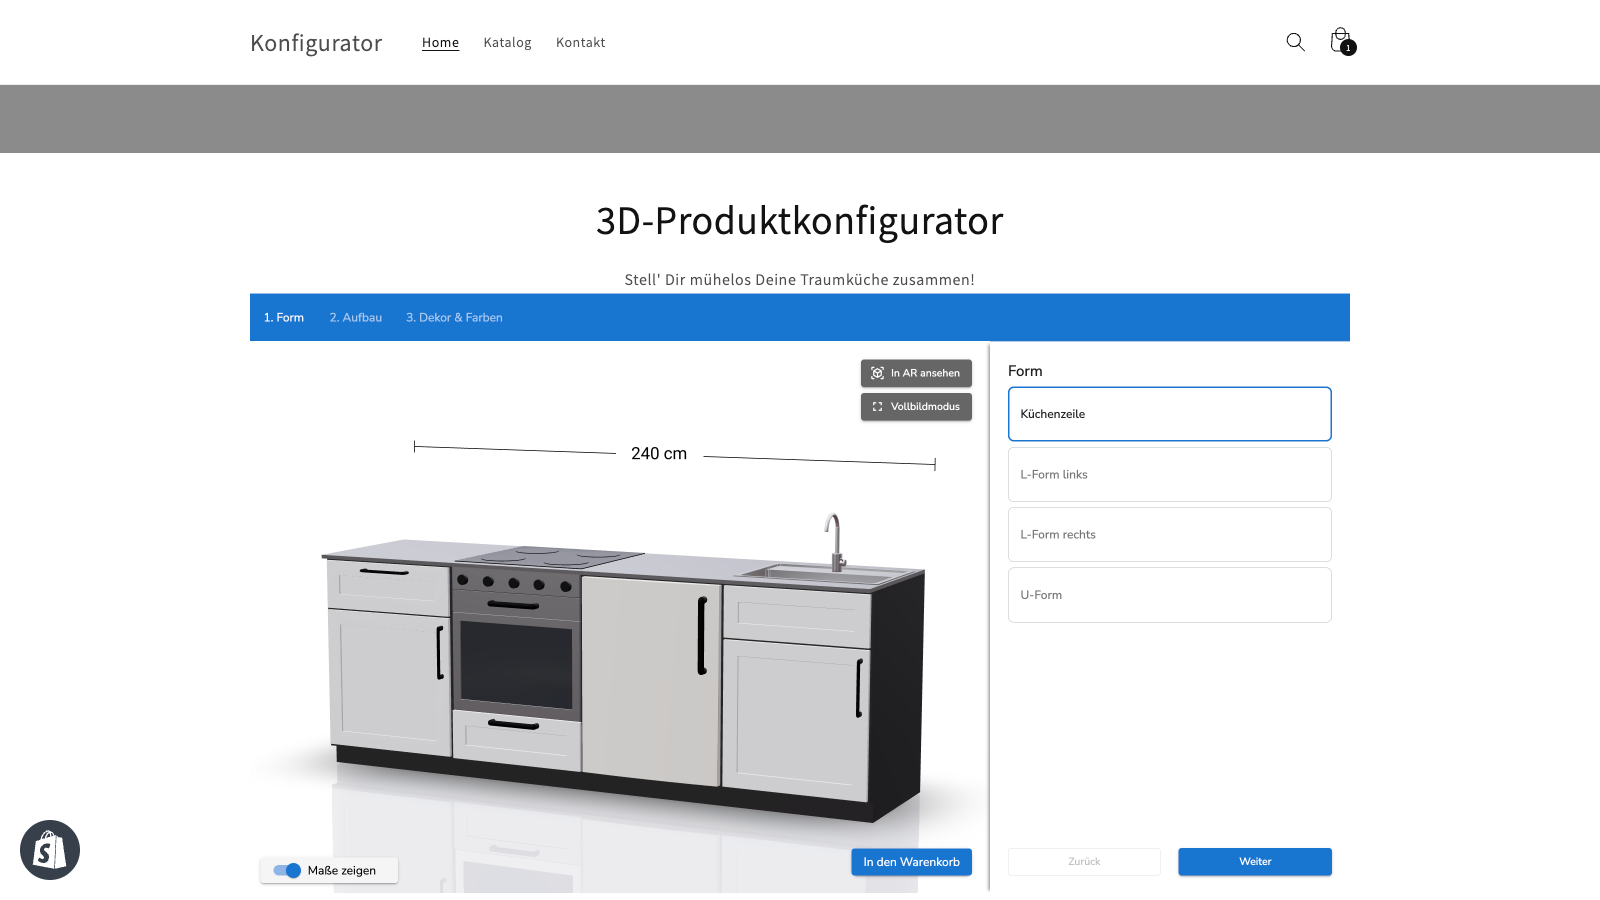This screenshot has height=900, width=1600.
Task: Open the Katalog menu link
Action: tap(507, 43)
